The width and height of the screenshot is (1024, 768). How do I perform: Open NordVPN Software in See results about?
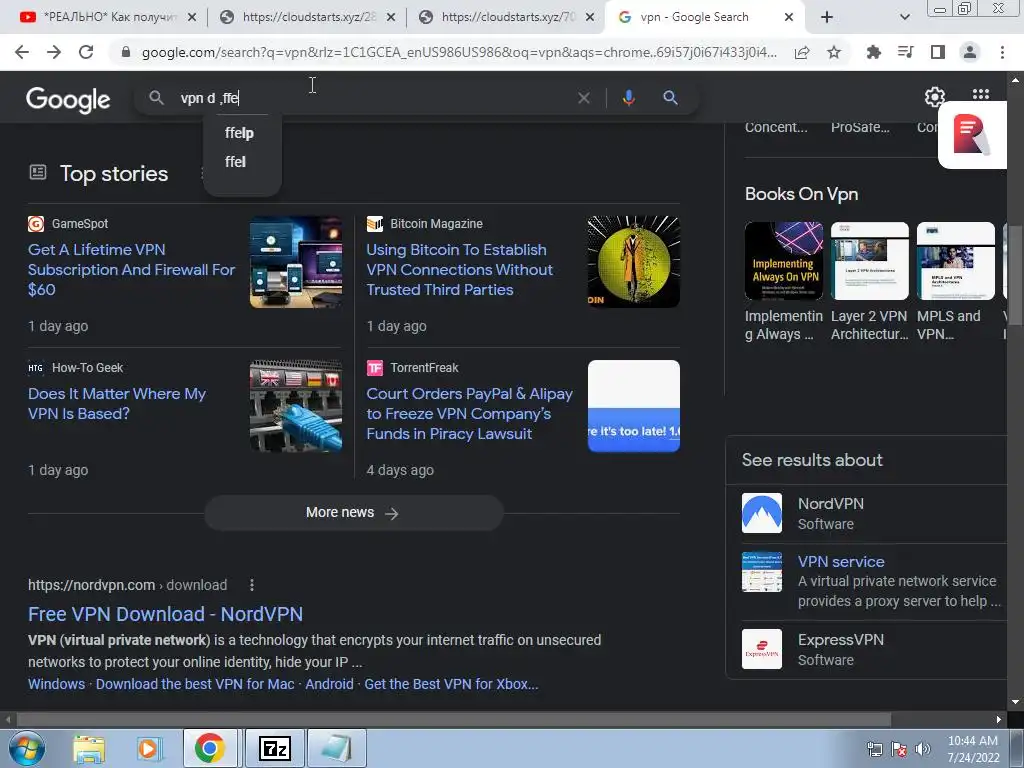[874, 513]
